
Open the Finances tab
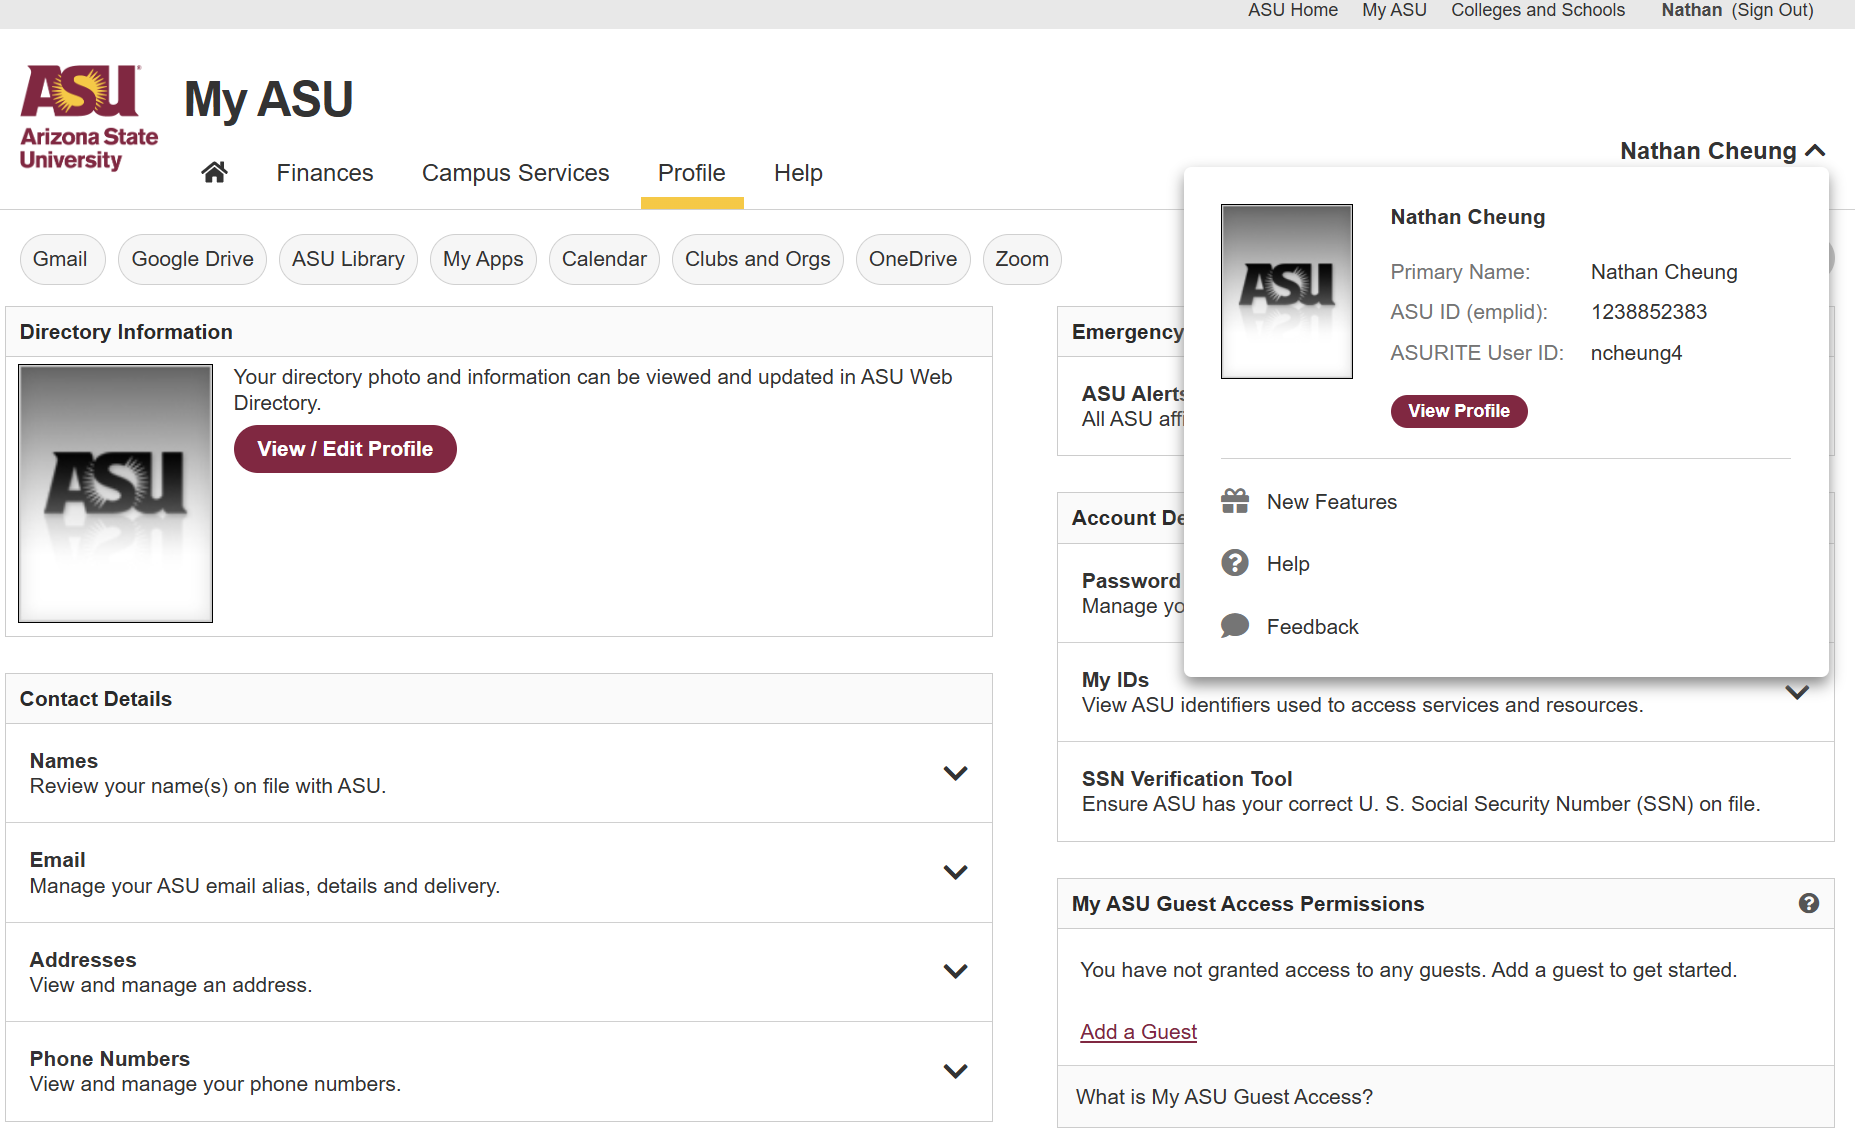tap(325, 173)
